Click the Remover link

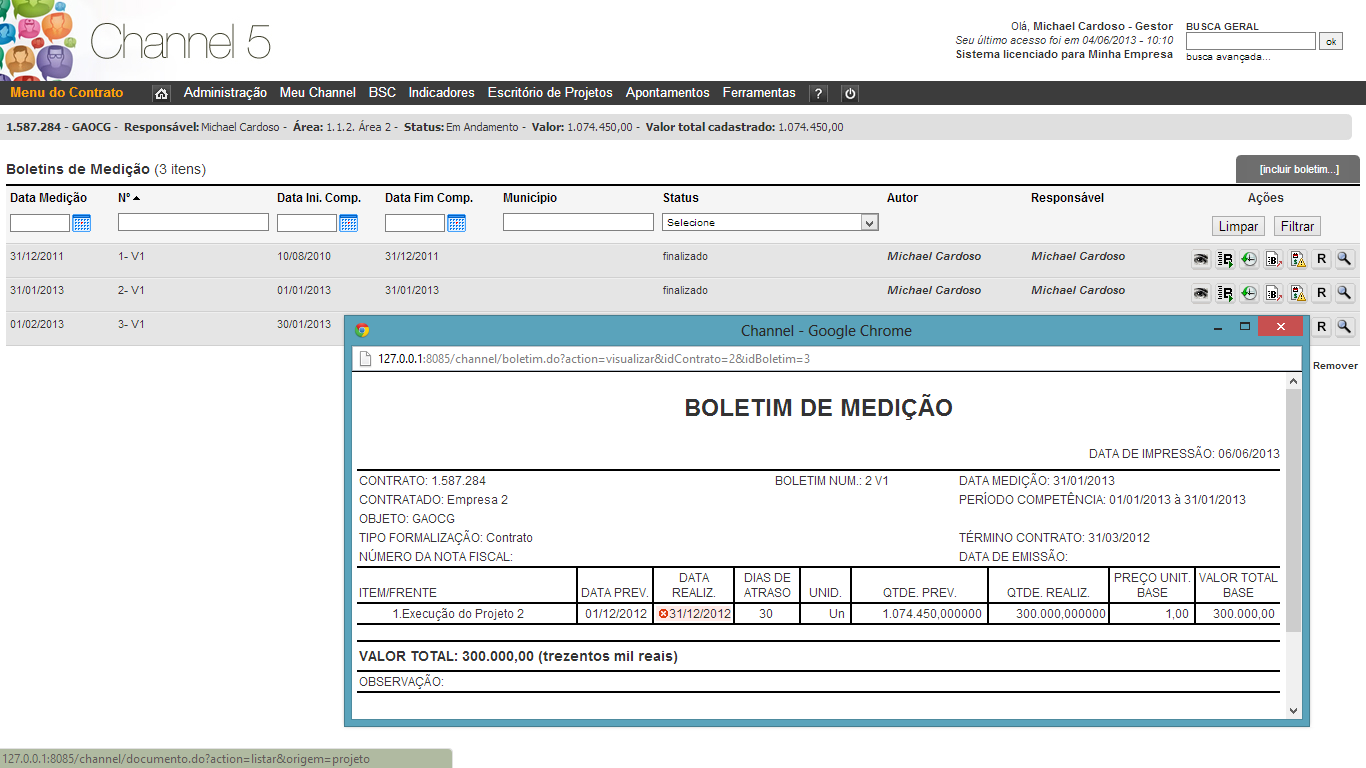point(1335,366)
